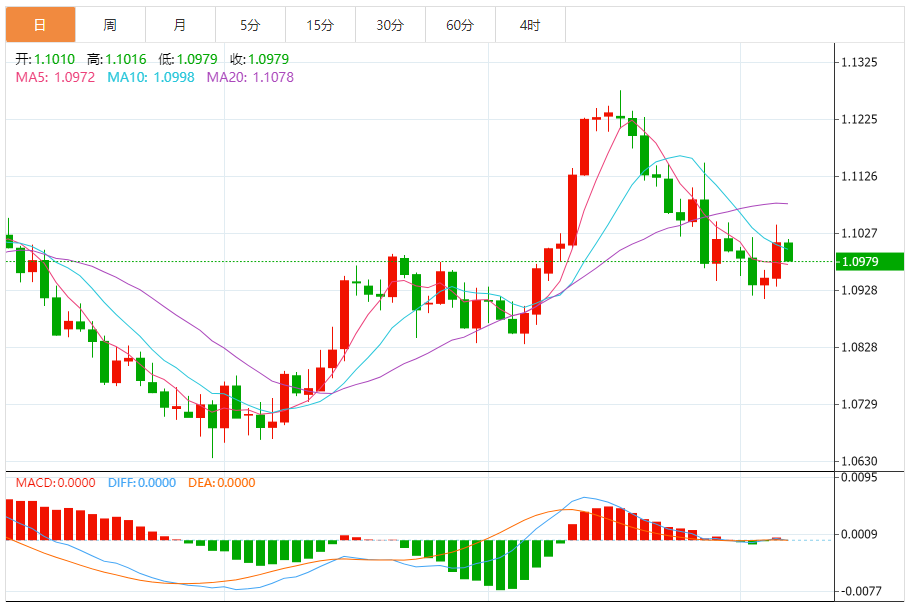Click the DIFF:0.0000 indicator label
This screenshot has height=602, width=913.
click(142, 483)
